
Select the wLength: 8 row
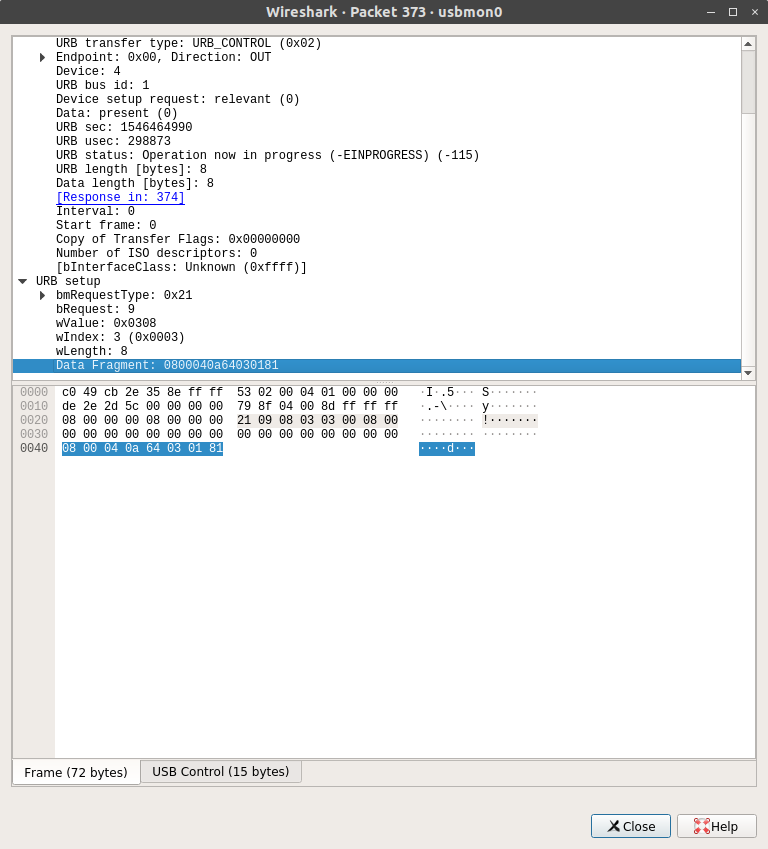pyautogui.click(x=376, y=351)
